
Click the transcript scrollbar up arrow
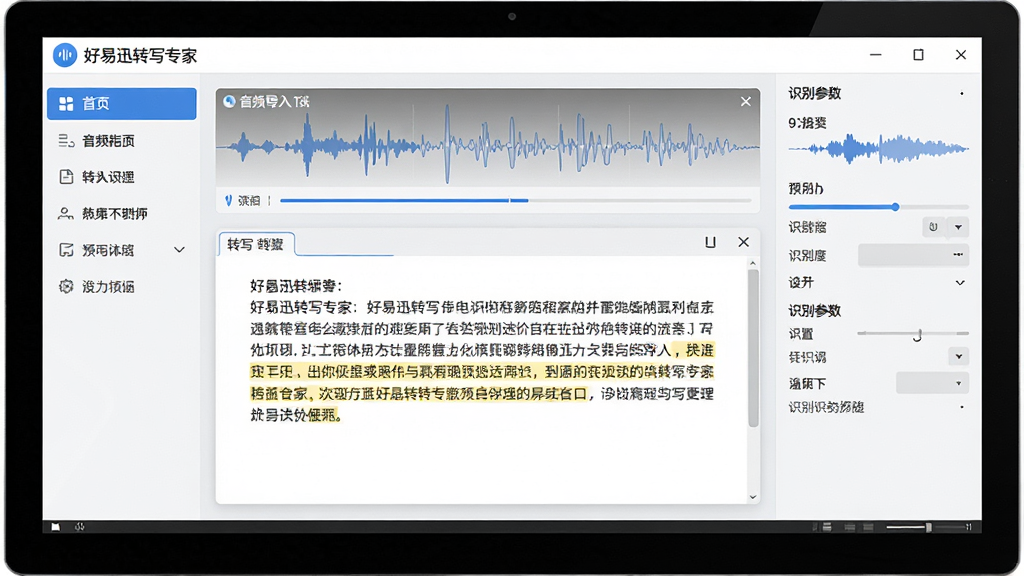(753, 263)
